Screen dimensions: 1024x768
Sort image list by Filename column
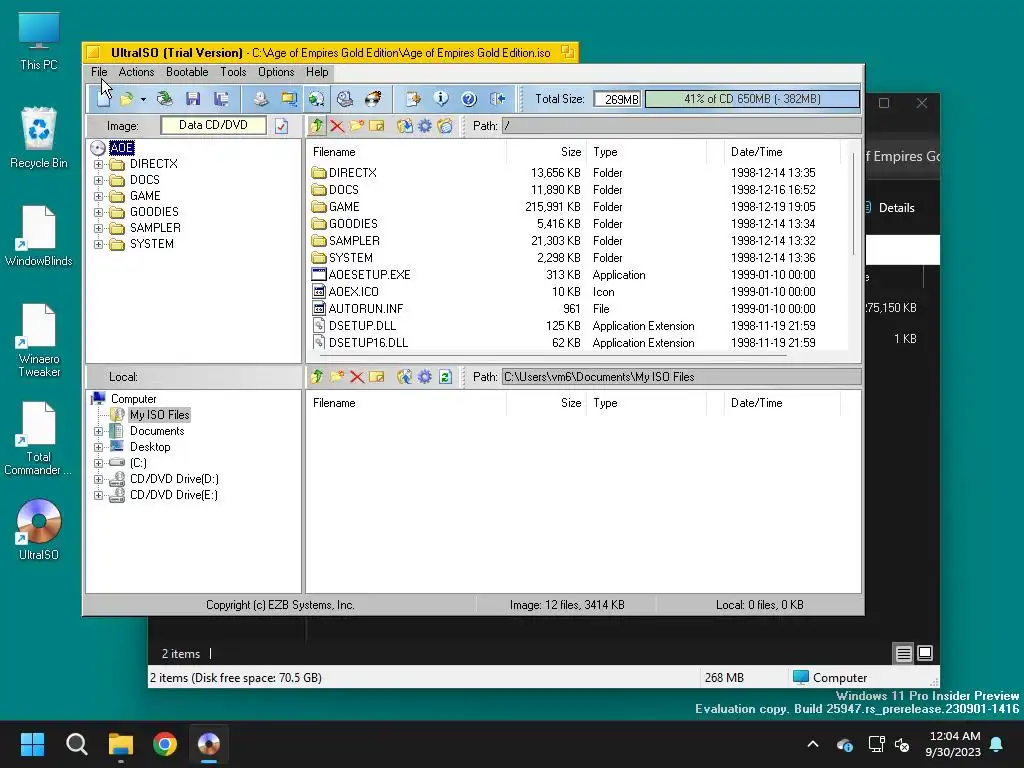(x=406, y=152)
